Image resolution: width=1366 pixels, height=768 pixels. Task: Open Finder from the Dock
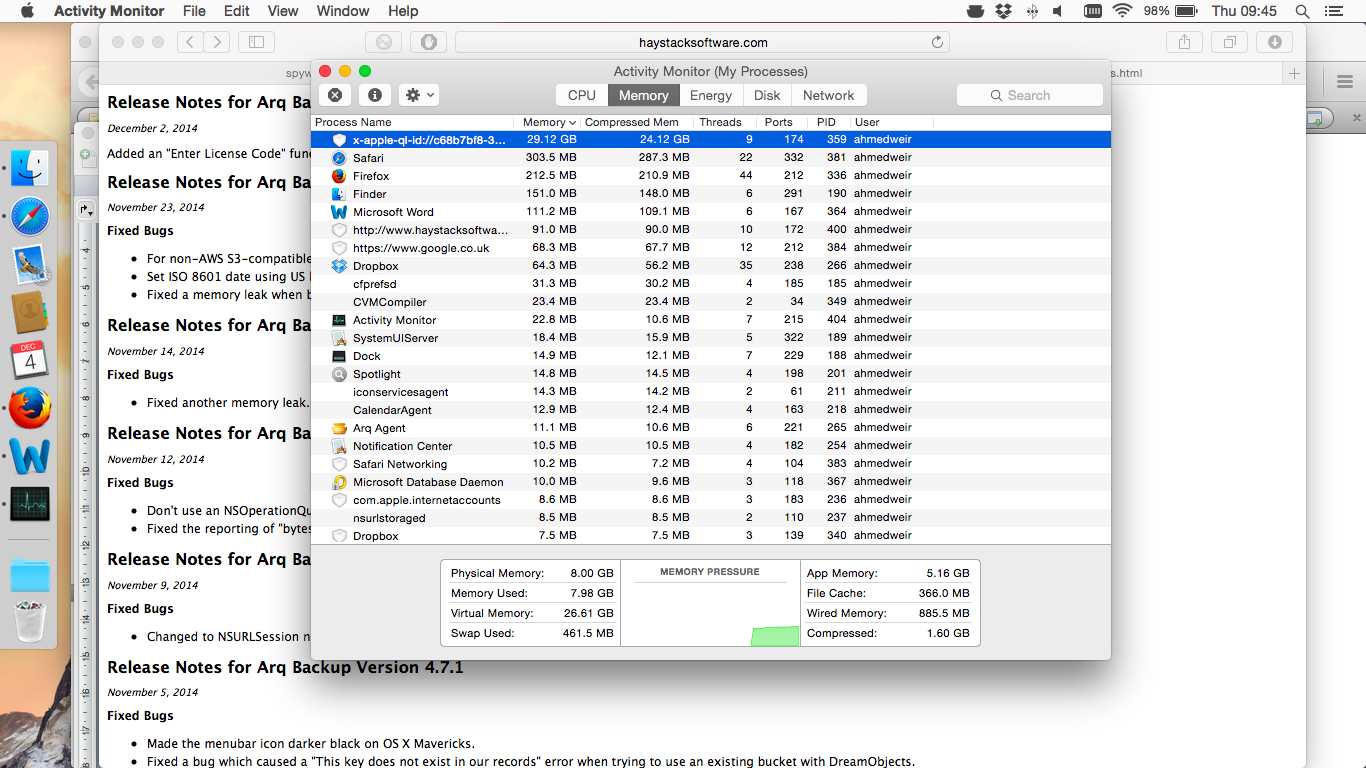pyautogui.click(x=30, y=167)
